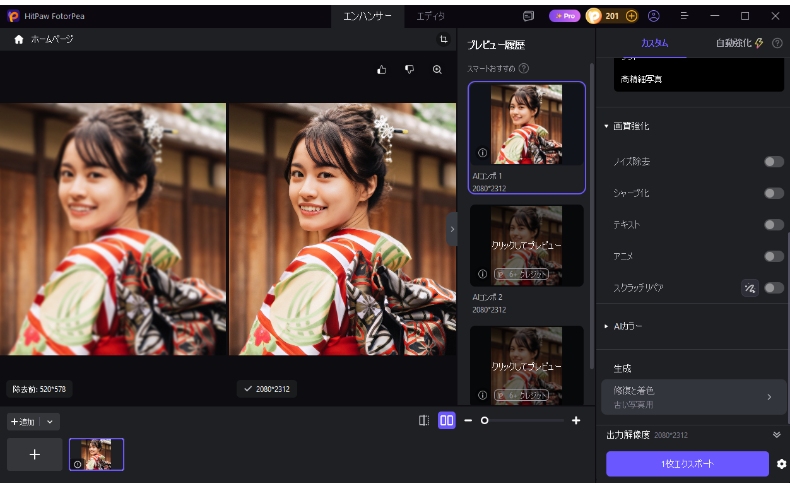Expand the AIカラー section
This screenshot has height=488, width=790.
(x=607, y=326)
